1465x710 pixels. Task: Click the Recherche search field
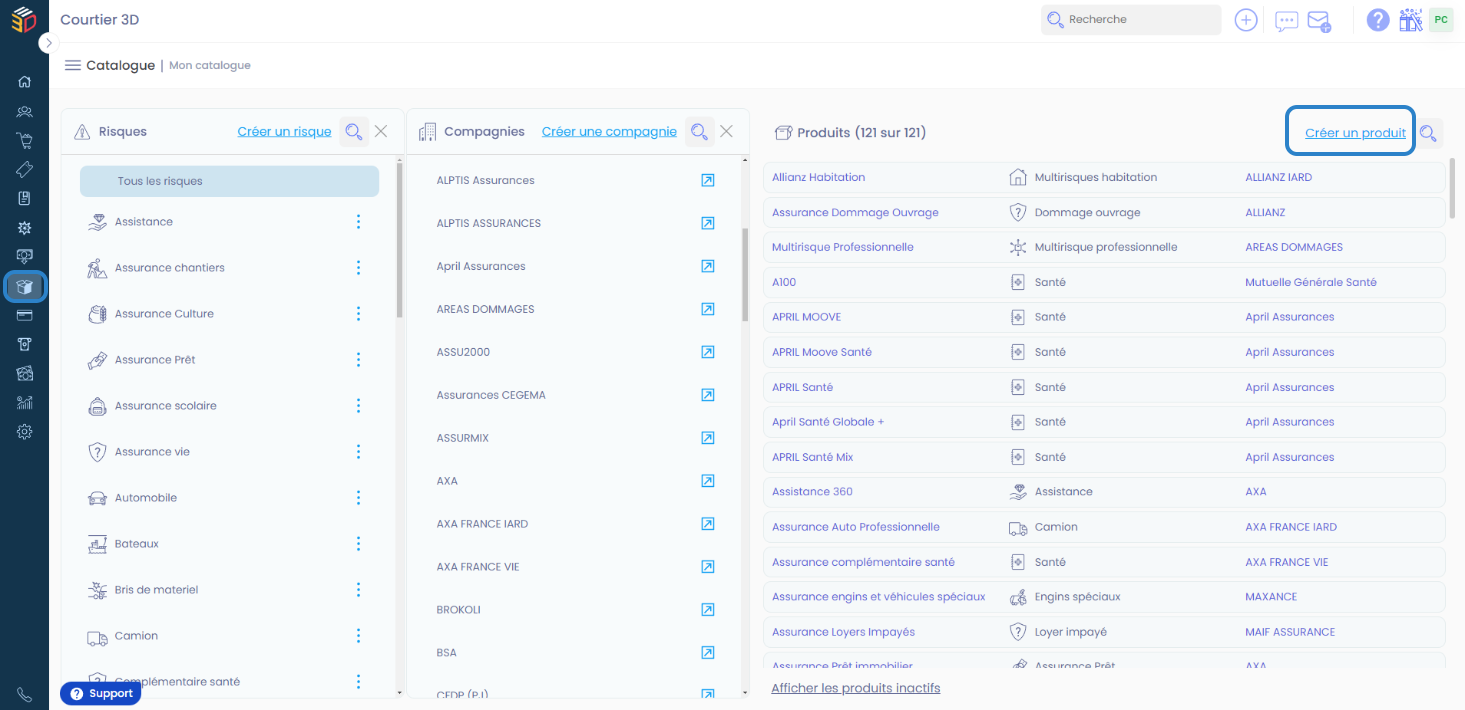(1131, 20)
